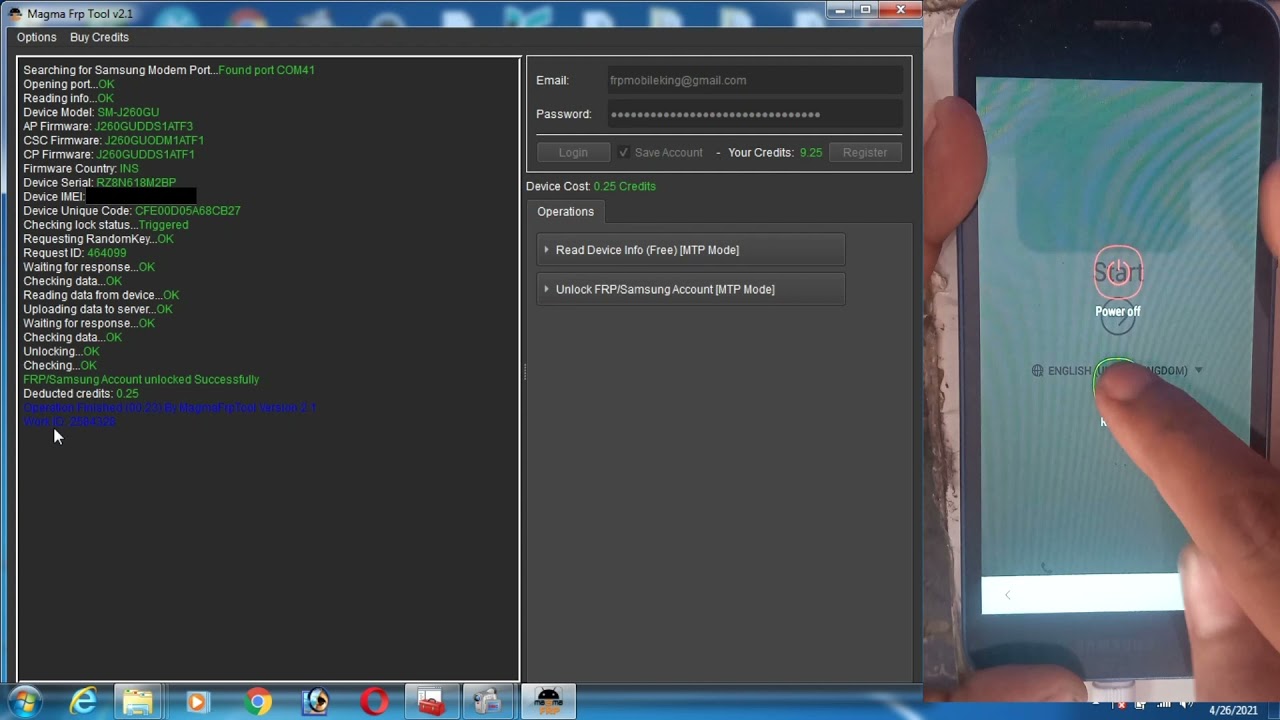The height and width of the screenshot is (720, 1280).
Task: Click Request ID '464099' value
Action: (x=107, y=252)
